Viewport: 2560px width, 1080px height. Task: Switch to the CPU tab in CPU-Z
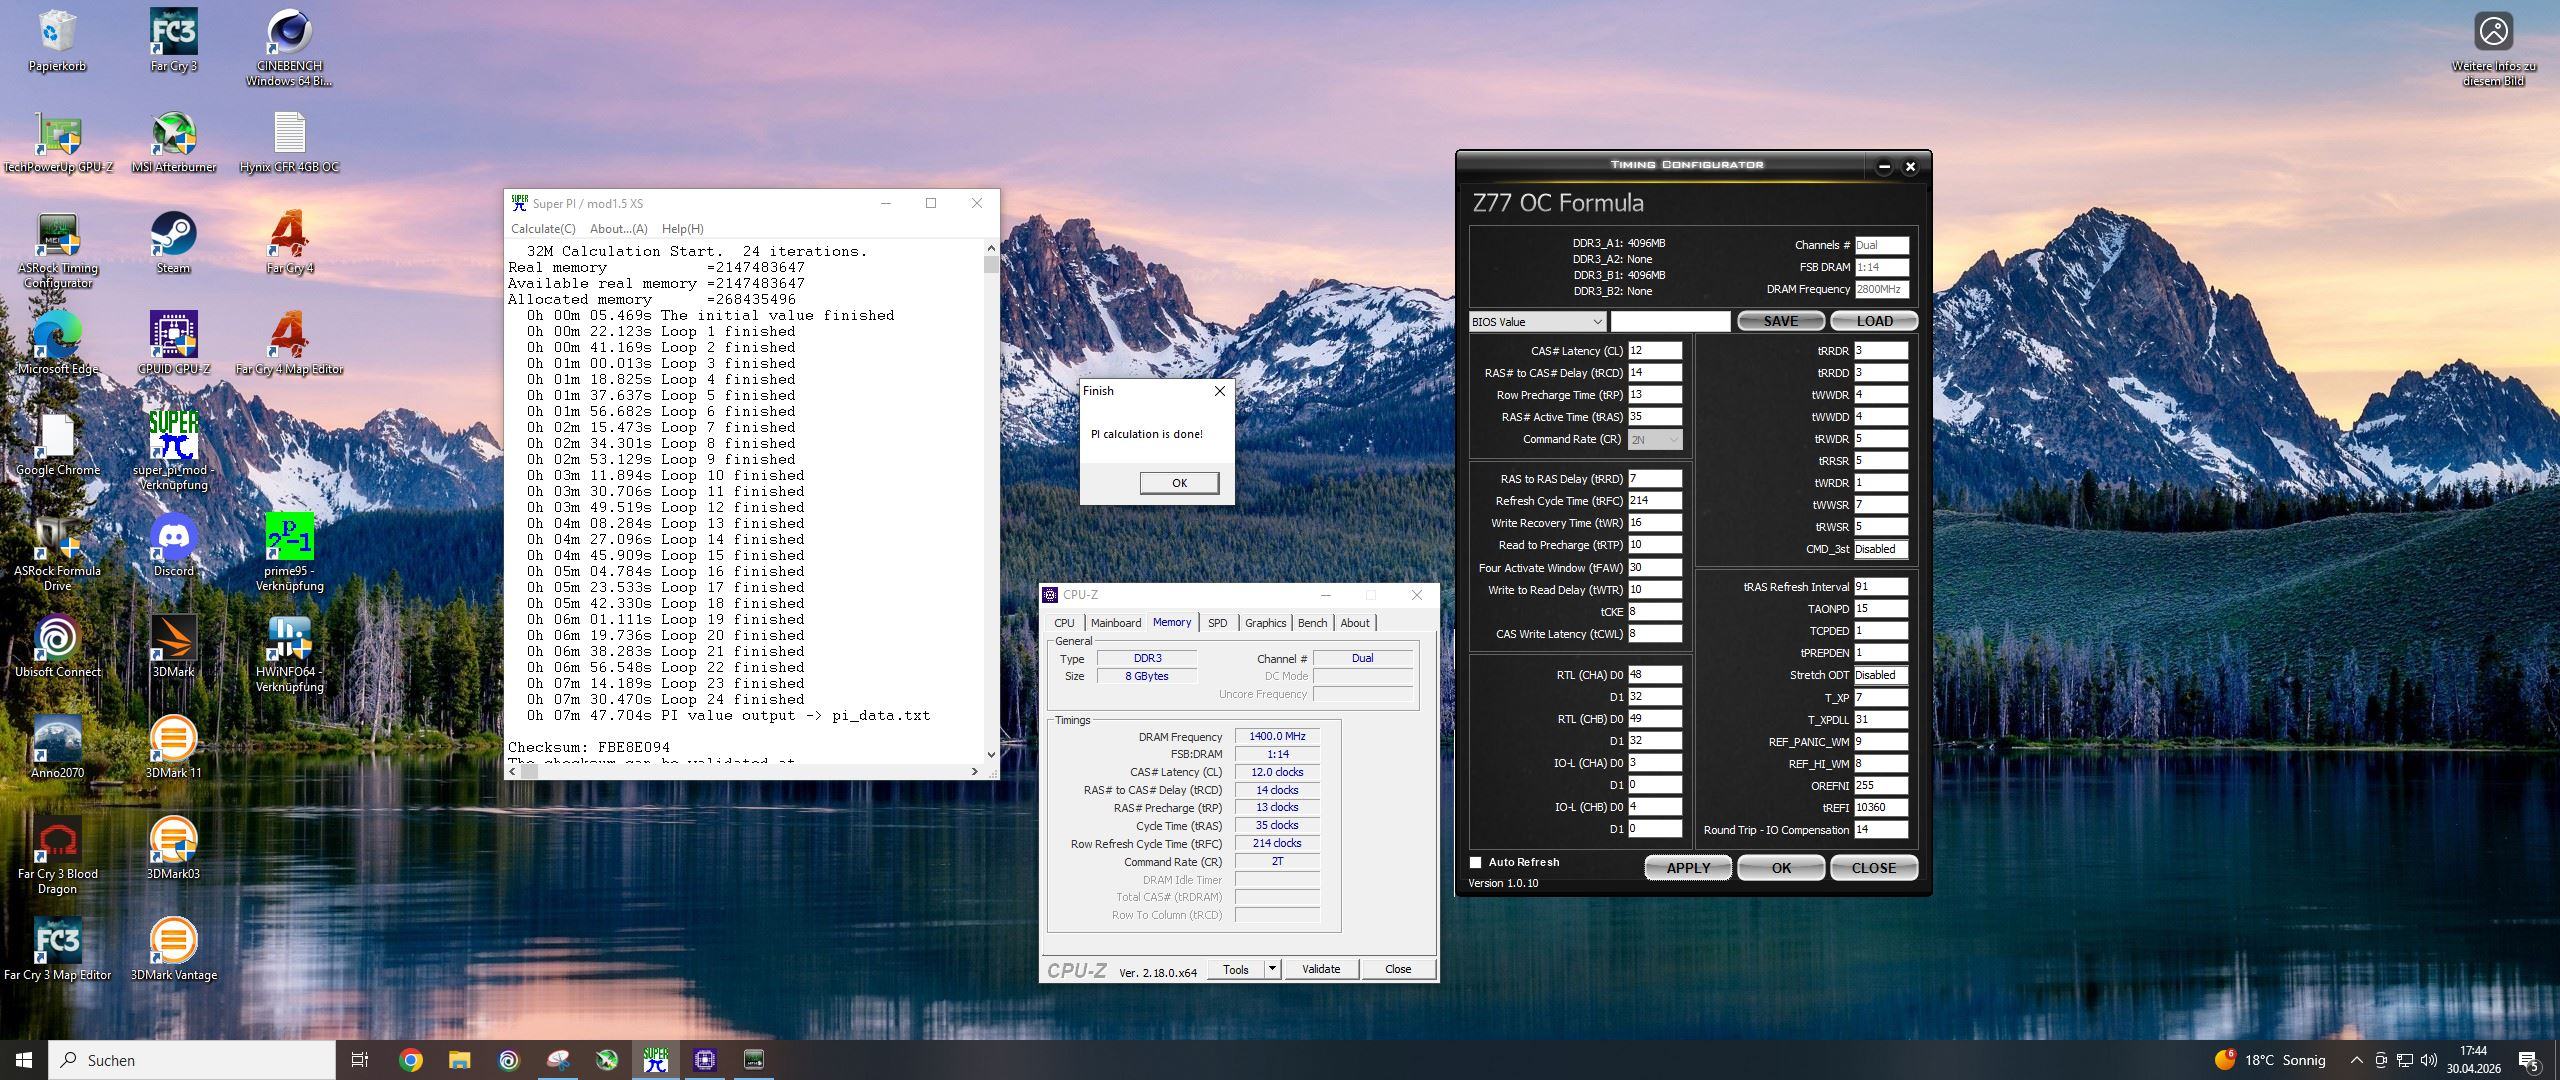(1064, 623)
